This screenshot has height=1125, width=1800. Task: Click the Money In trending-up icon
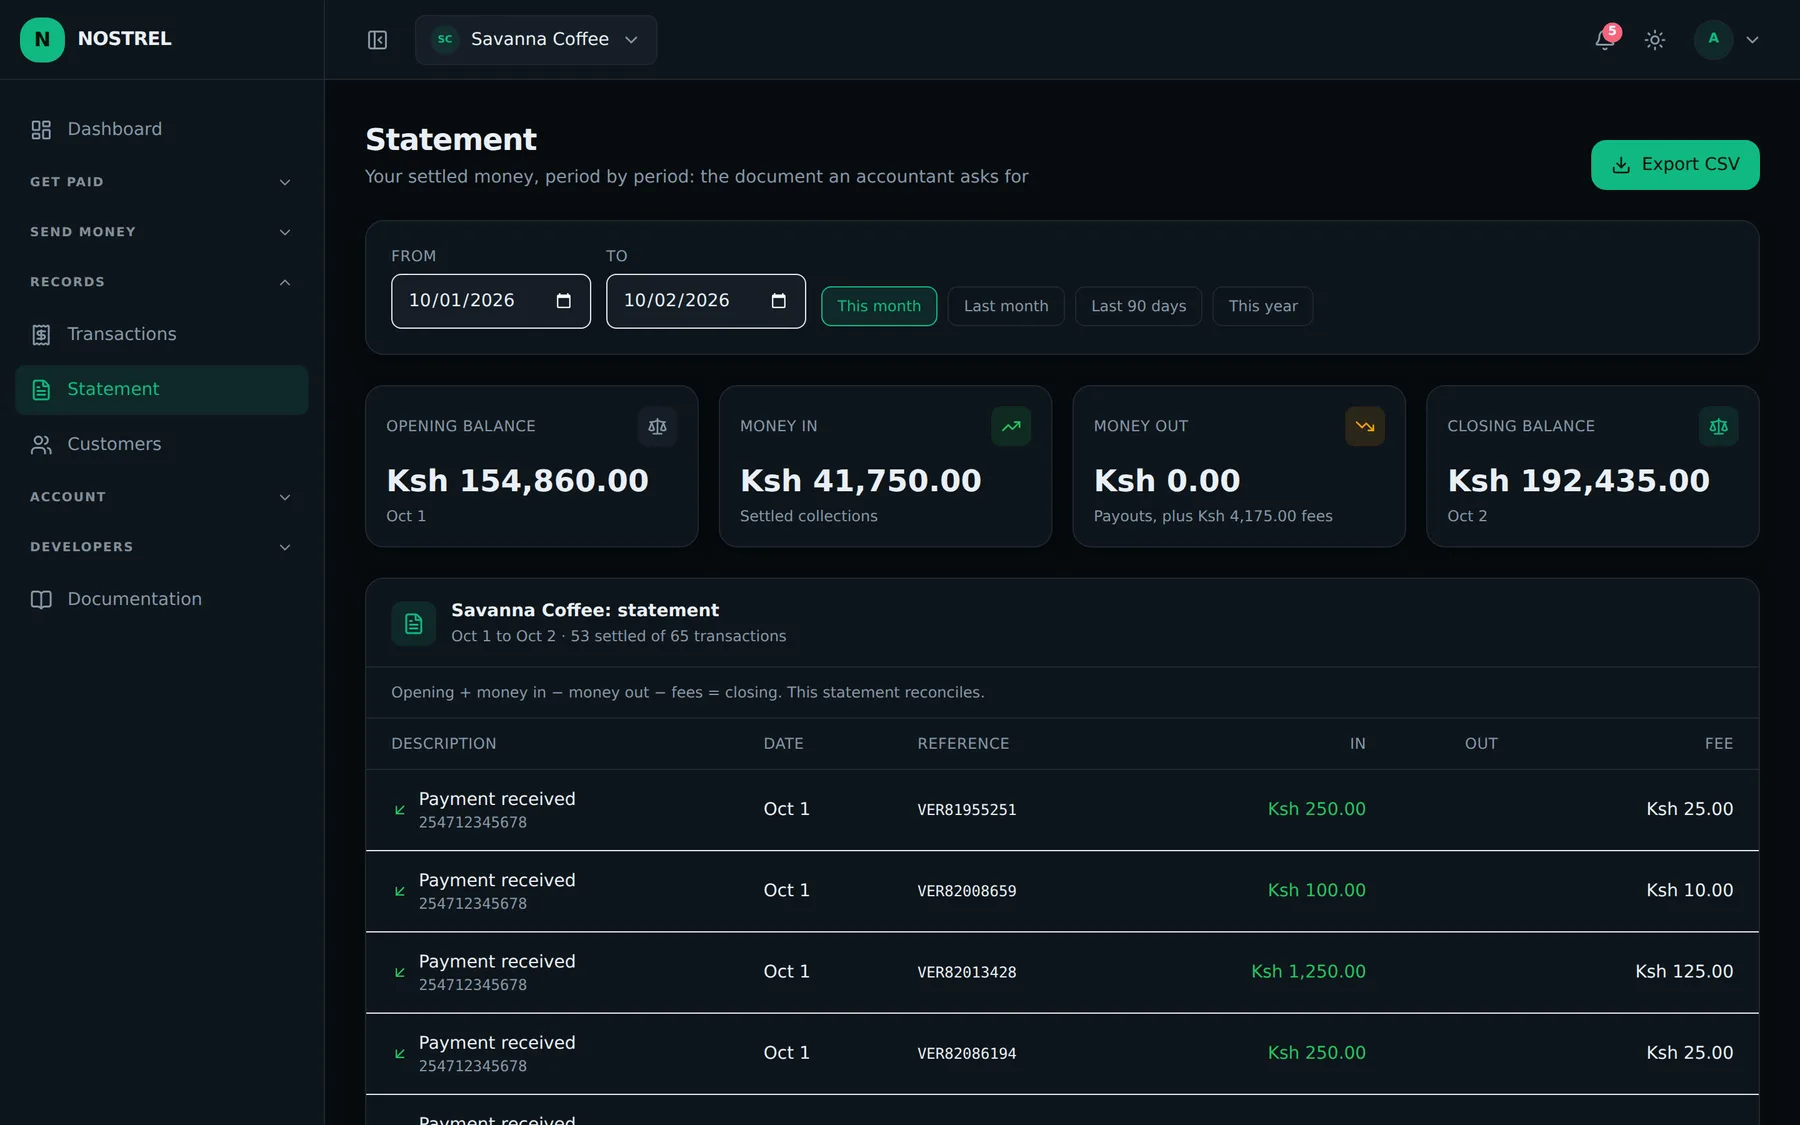1011,426
